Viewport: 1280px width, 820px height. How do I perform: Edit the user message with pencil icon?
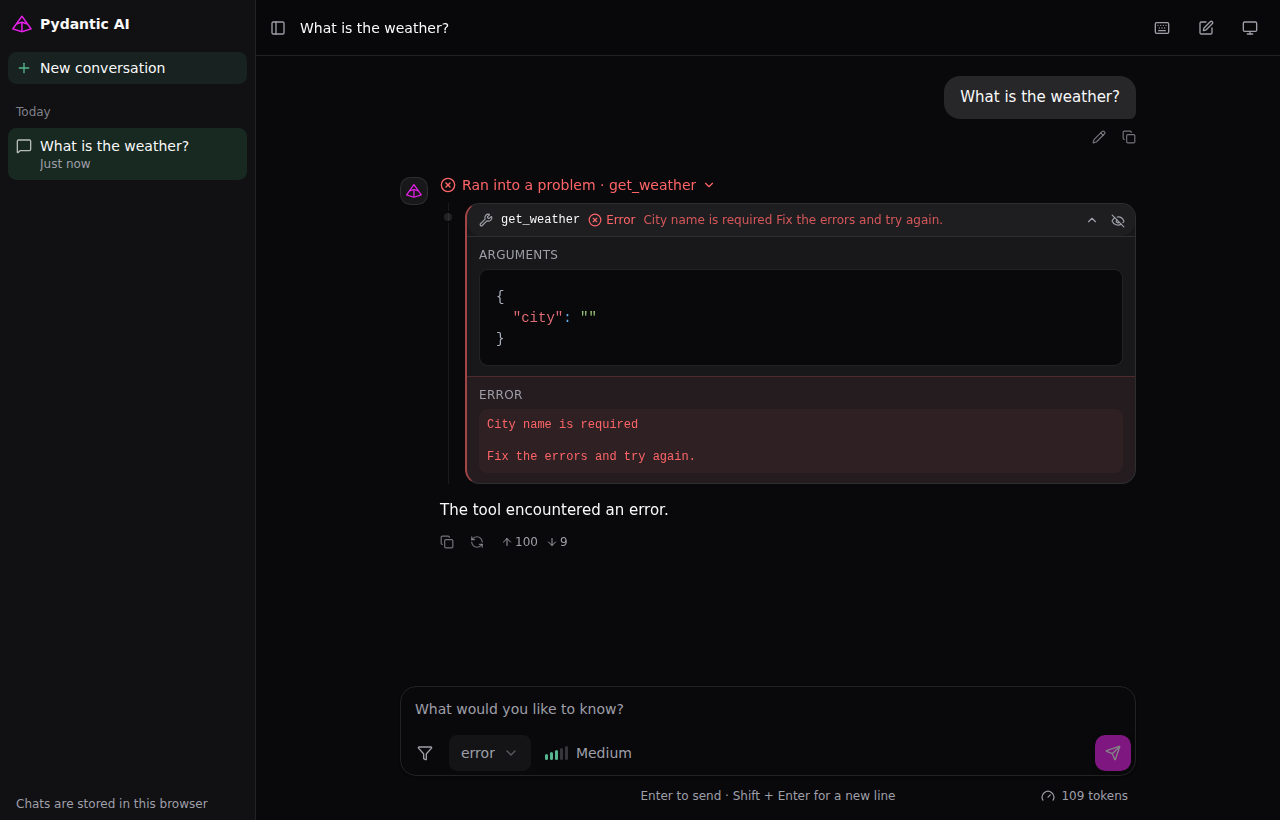click(1099, 137)
